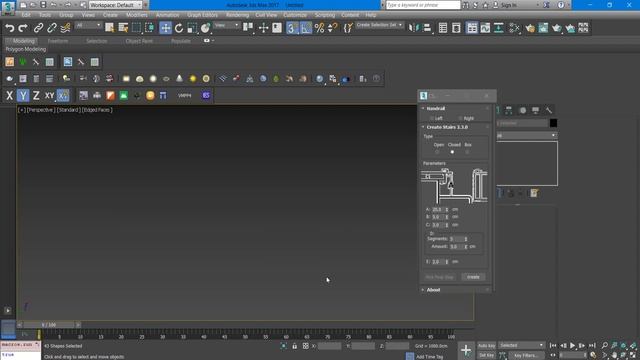Click the time slider 0 / 100 handle
640x360 pixels.
coord(49,325)
